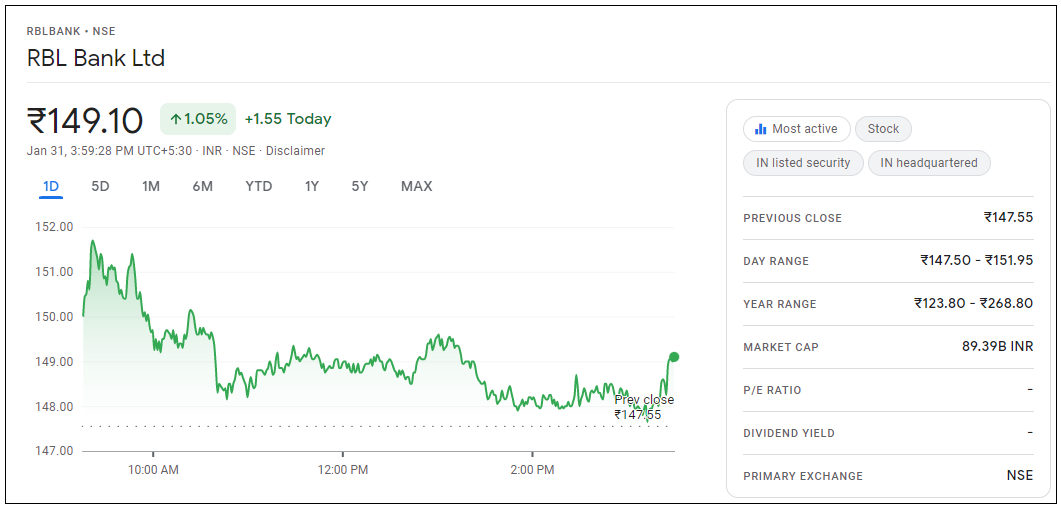
Task: Click the ₹123.80 - ₹268.80 year range value
Action: pyautogui.click(x=973, y=303)
